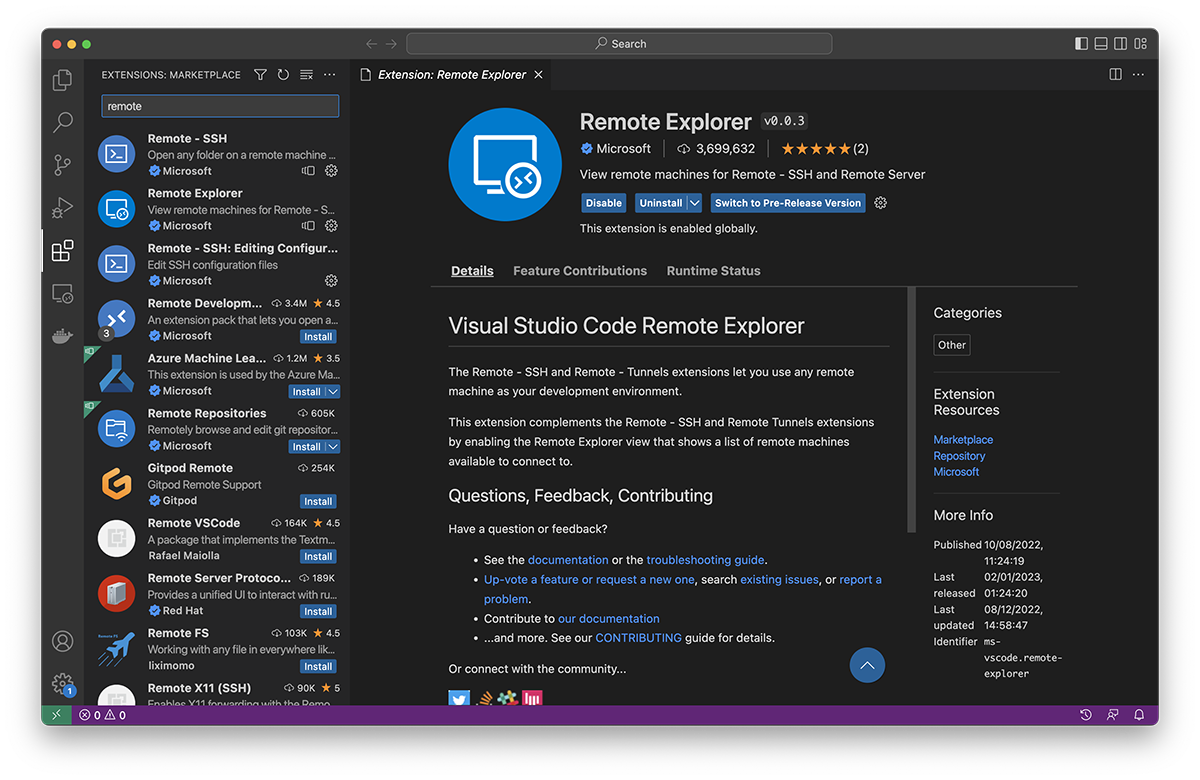The width and height of the screenshot is (1200, 780).
Task: Click Switch to Pre-Release Version button
Action: coord(788,203)
